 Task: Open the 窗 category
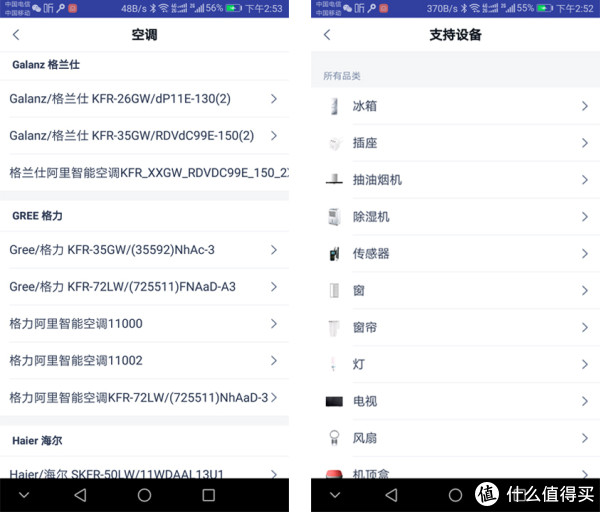pos(455,290)
